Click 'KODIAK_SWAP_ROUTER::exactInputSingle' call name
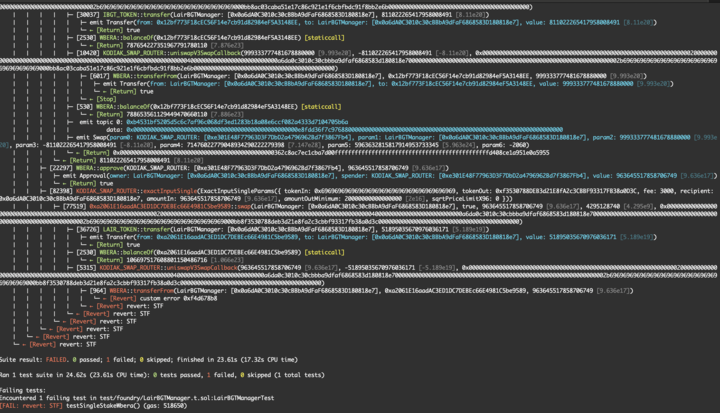Viewport: 720px width, 413px height. (136, 191)
